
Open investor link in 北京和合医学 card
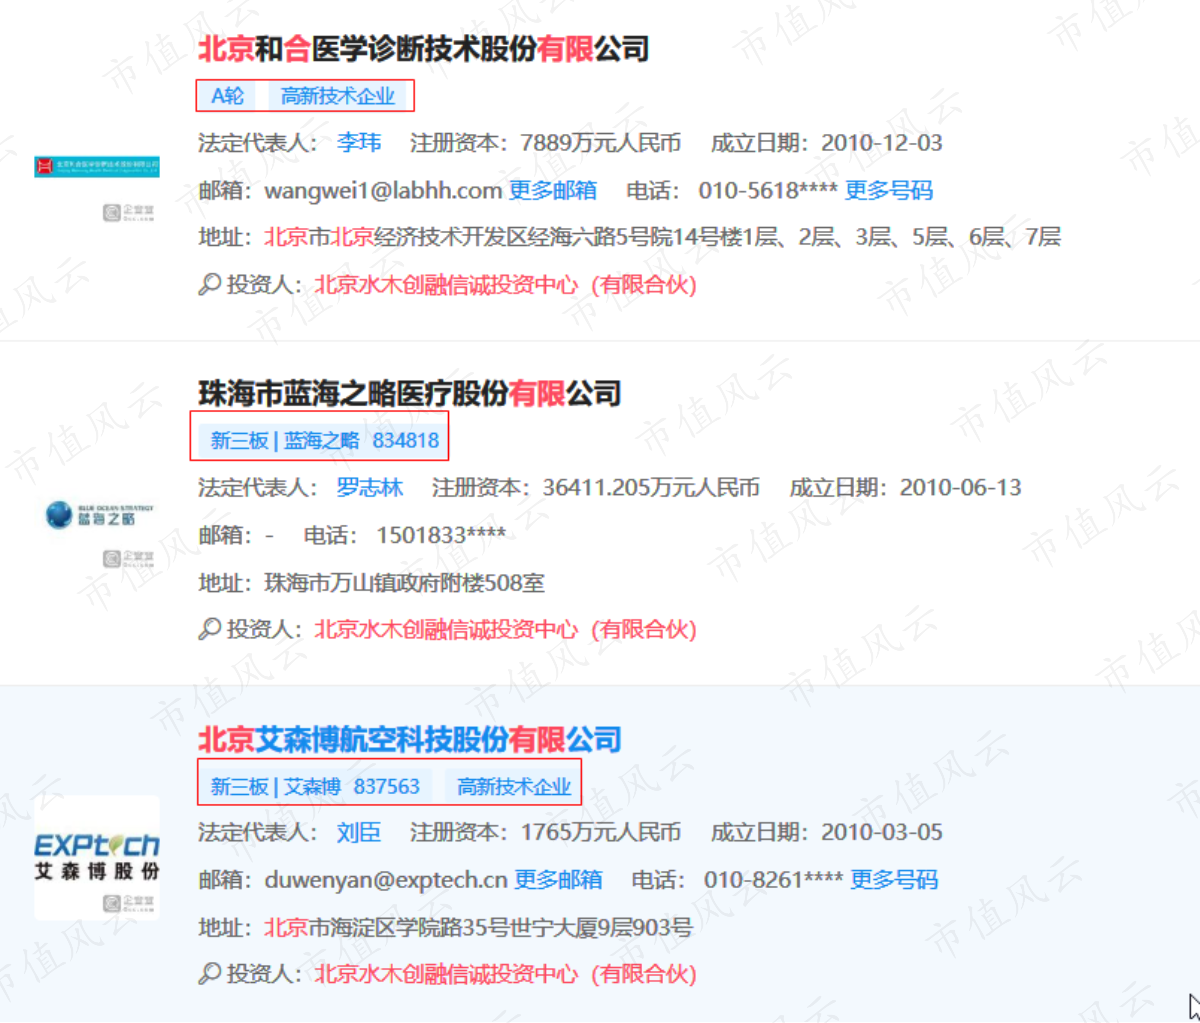(x=505, y=285)
